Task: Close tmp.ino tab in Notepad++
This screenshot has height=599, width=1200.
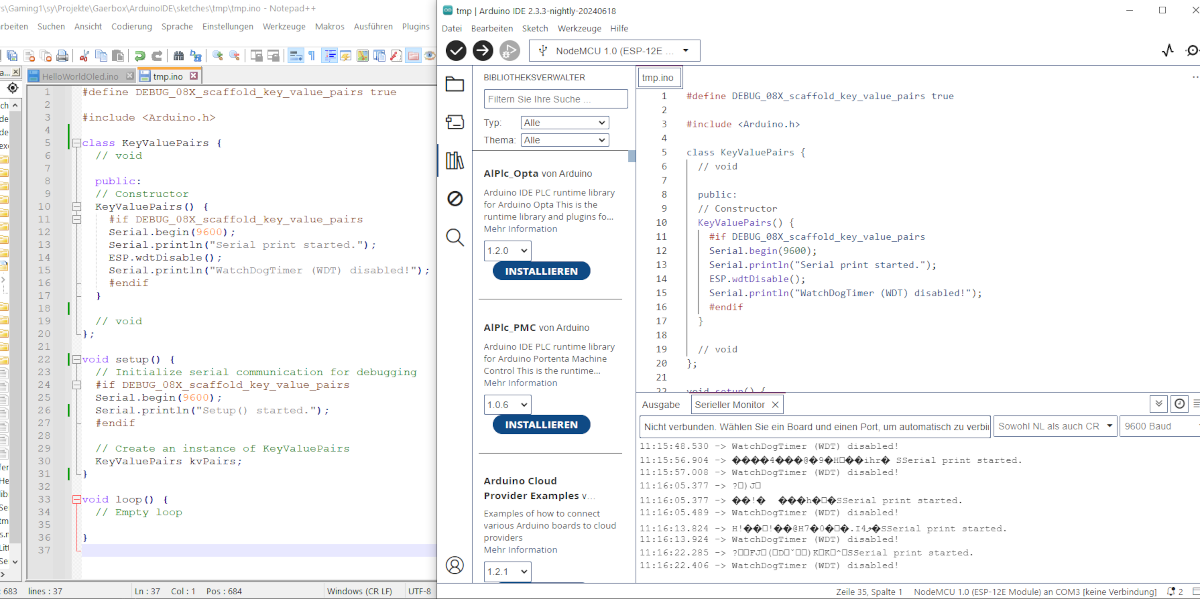Action: (194, 76)
